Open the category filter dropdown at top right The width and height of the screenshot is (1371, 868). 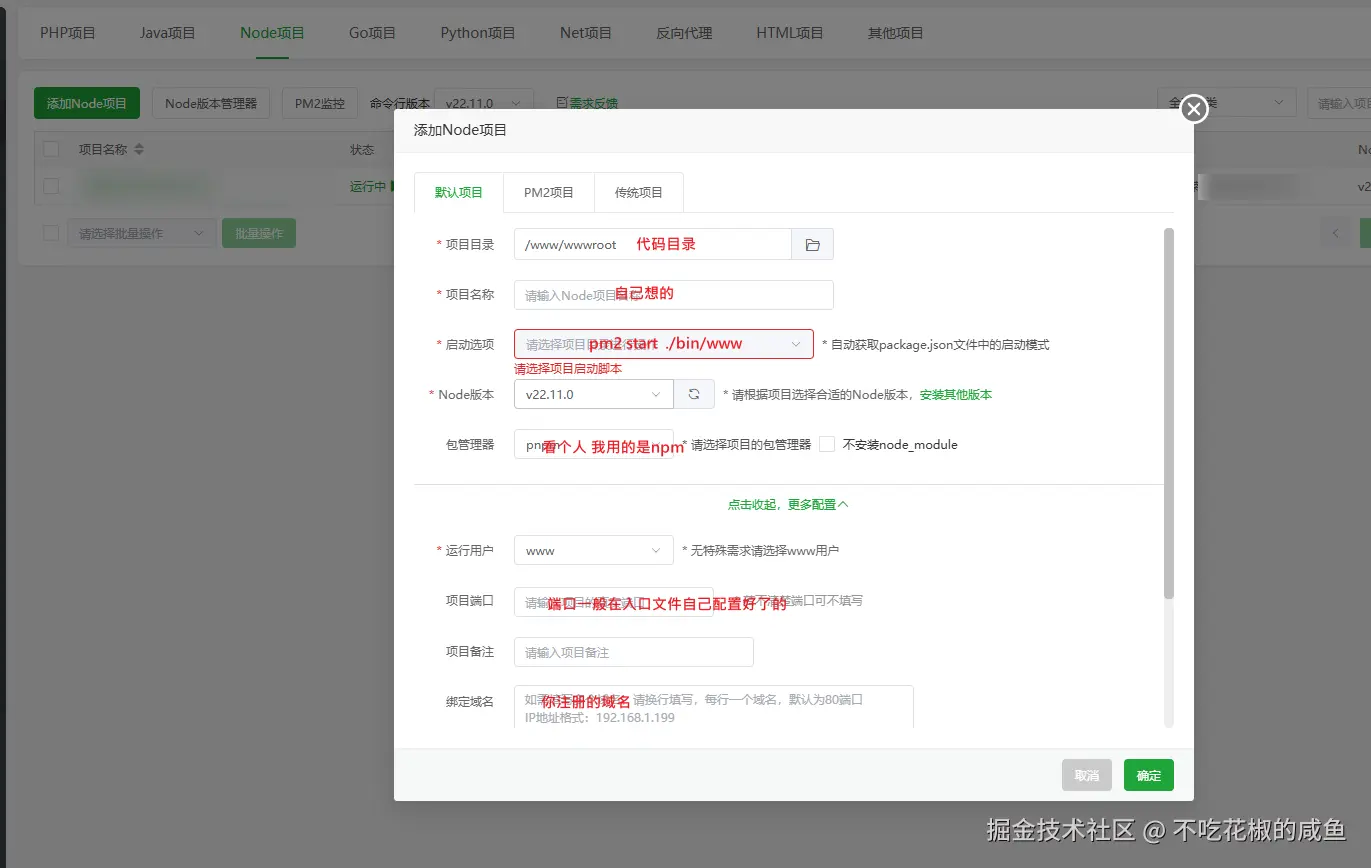(1226, 103)
